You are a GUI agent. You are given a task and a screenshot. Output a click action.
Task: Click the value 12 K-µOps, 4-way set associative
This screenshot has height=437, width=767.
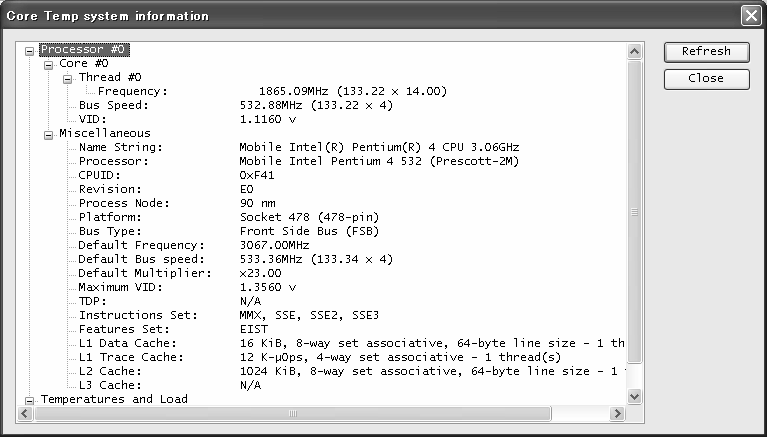point(352,357)
